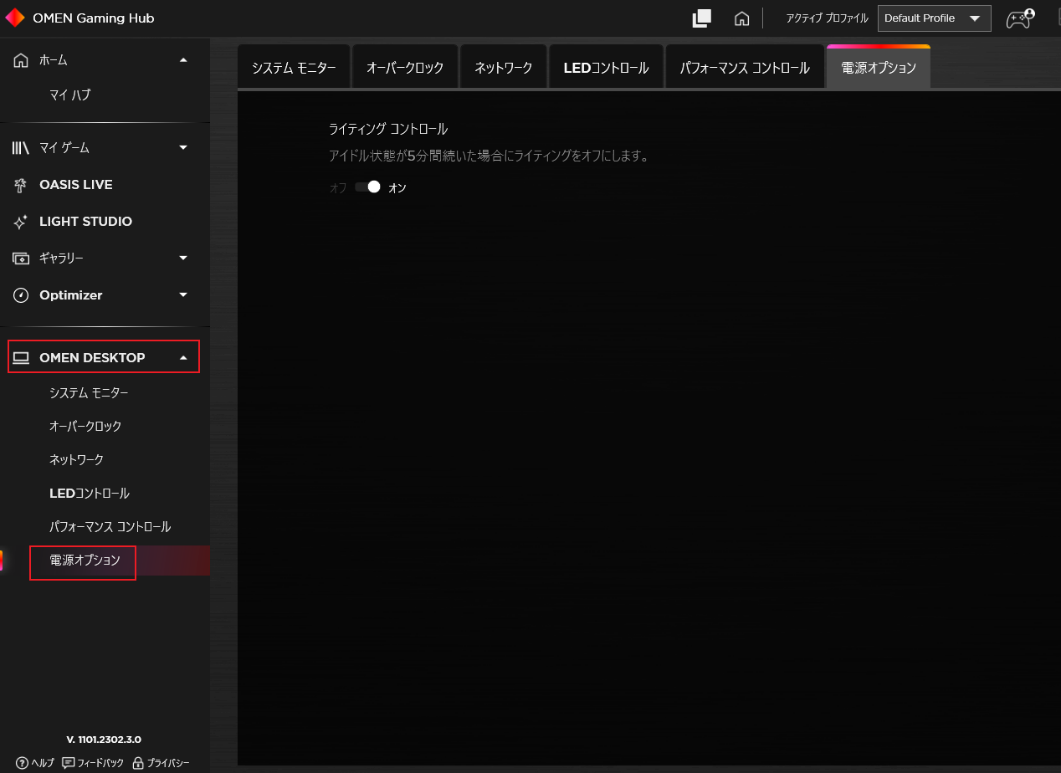Select ネットワーク in the sidebar
The width and height of the screenshot is (1061, 773).
[x=76, y=460]
